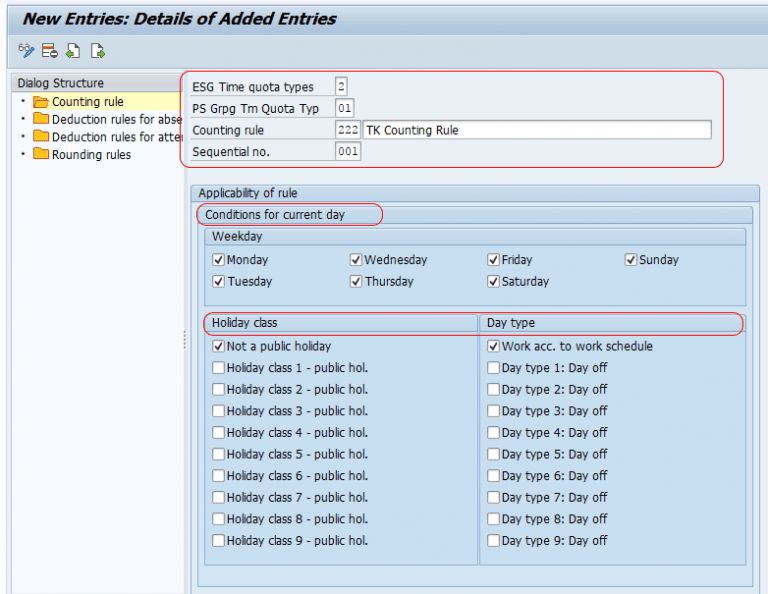
Task: Toggle the Wednesday checkbox
Action: (356, 260)
